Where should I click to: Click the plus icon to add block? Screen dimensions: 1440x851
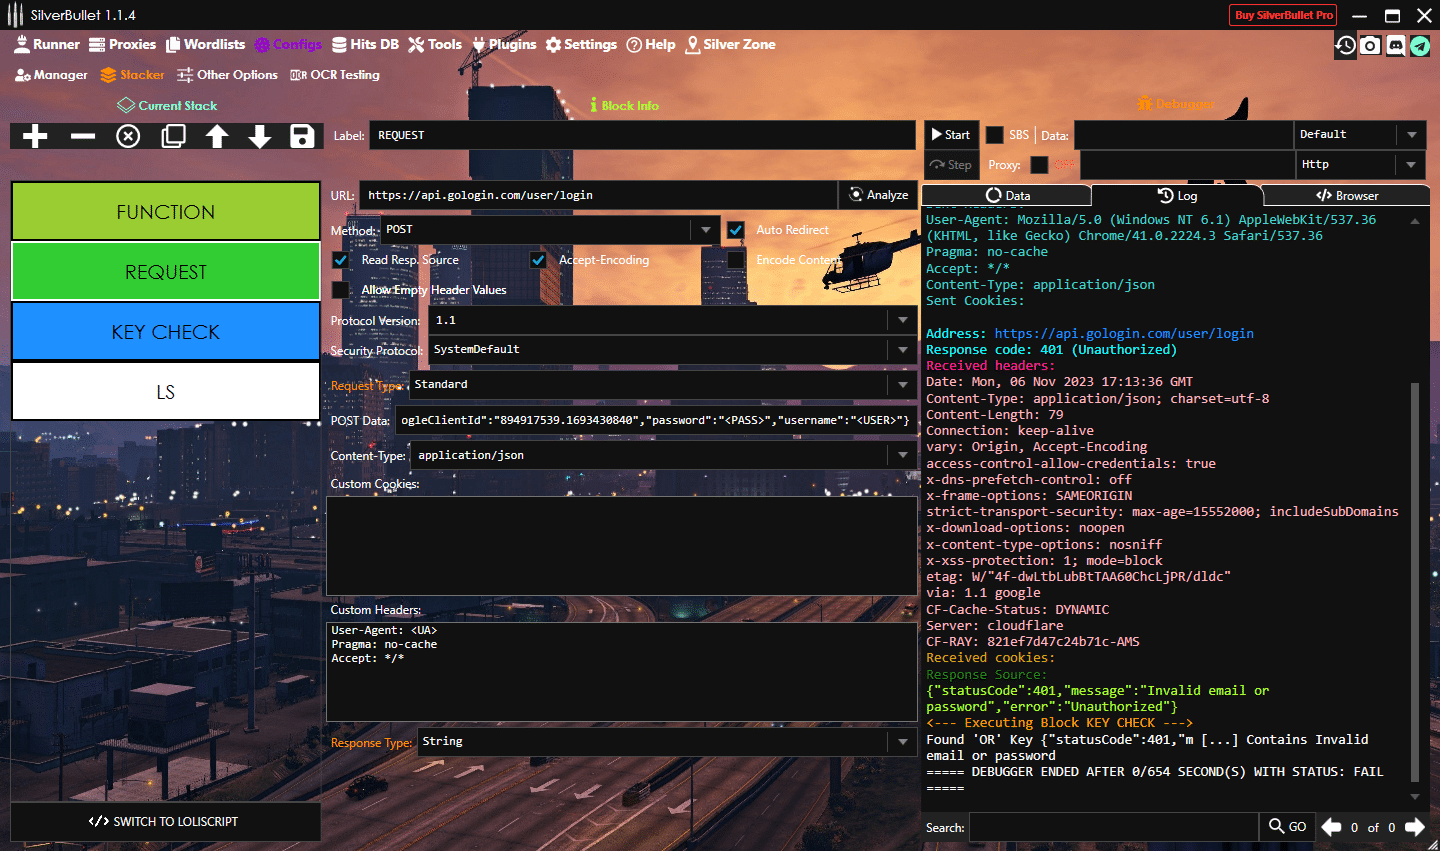pyautogui.click(x=35, y=136)
